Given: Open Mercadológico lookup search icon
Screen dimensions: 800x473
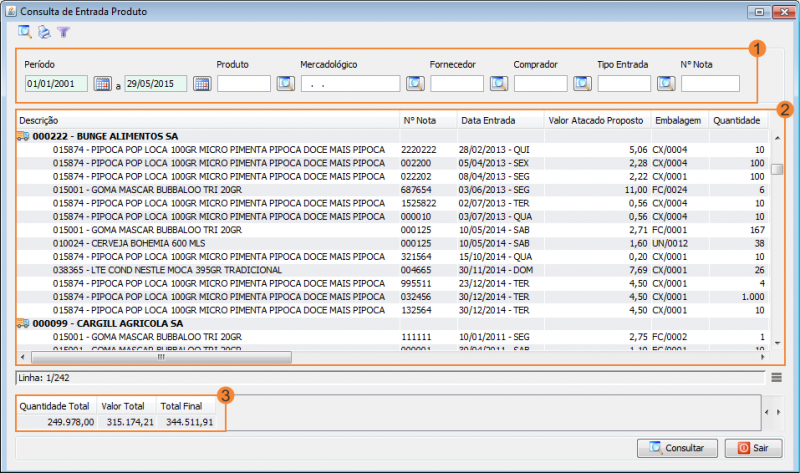Looking at the screenshot, I should click(x=415, y=84).
